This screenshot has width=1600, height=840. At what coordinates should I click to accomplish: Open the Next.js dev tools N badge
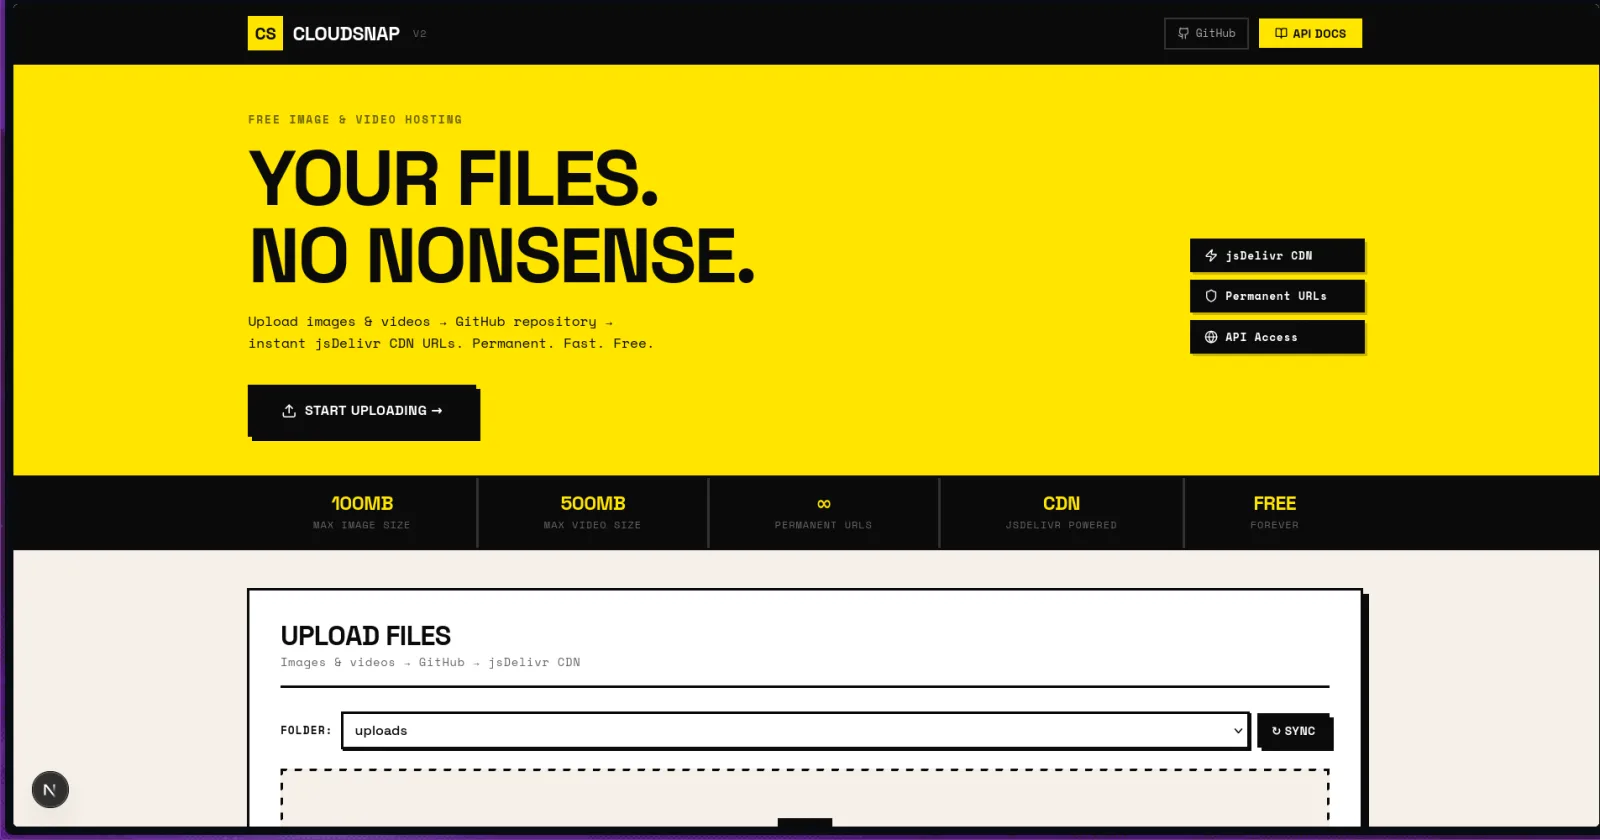click(50, 790)
